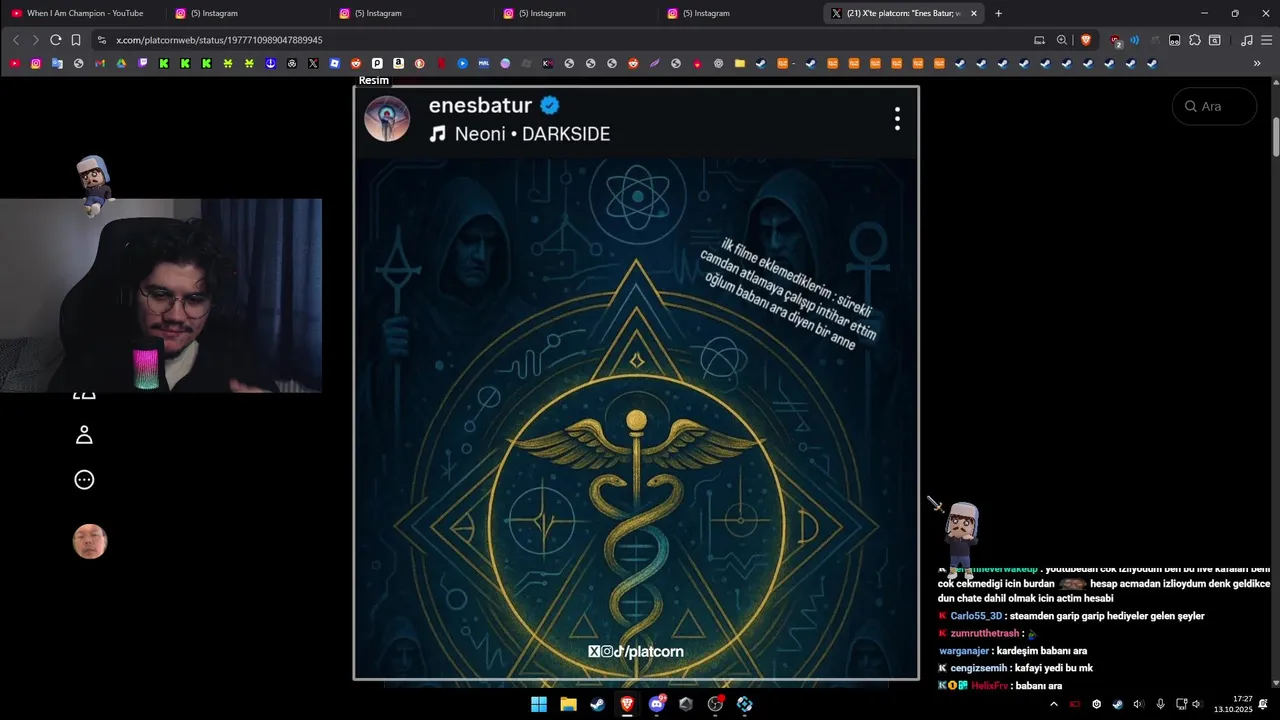Open OBS Studio from the taskbar
This screenshot has width=1280, height=720.
click(x=715, y=704)
